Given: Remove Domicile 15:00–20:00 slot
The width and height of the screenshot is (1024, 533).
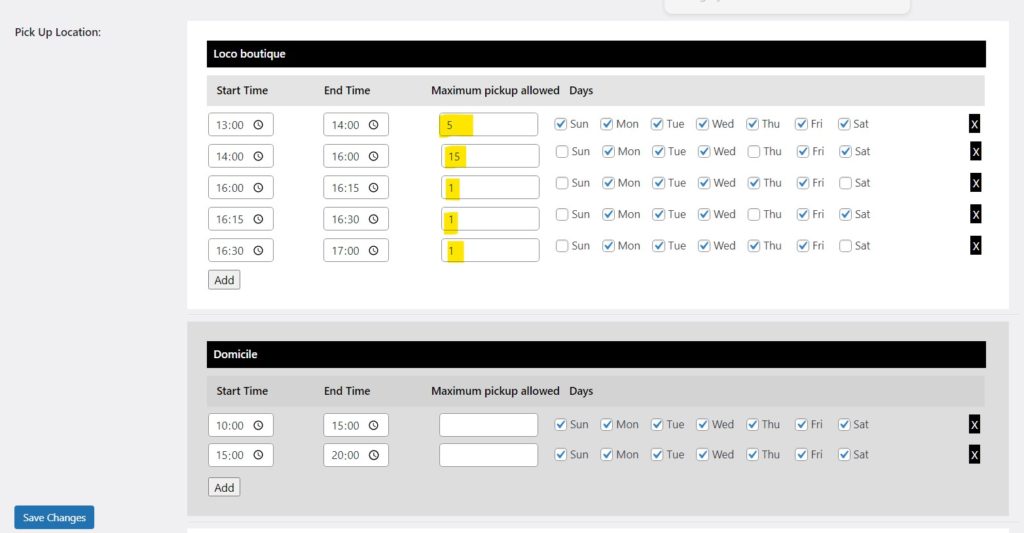Looking at the screenshot, I should [974, 455].
